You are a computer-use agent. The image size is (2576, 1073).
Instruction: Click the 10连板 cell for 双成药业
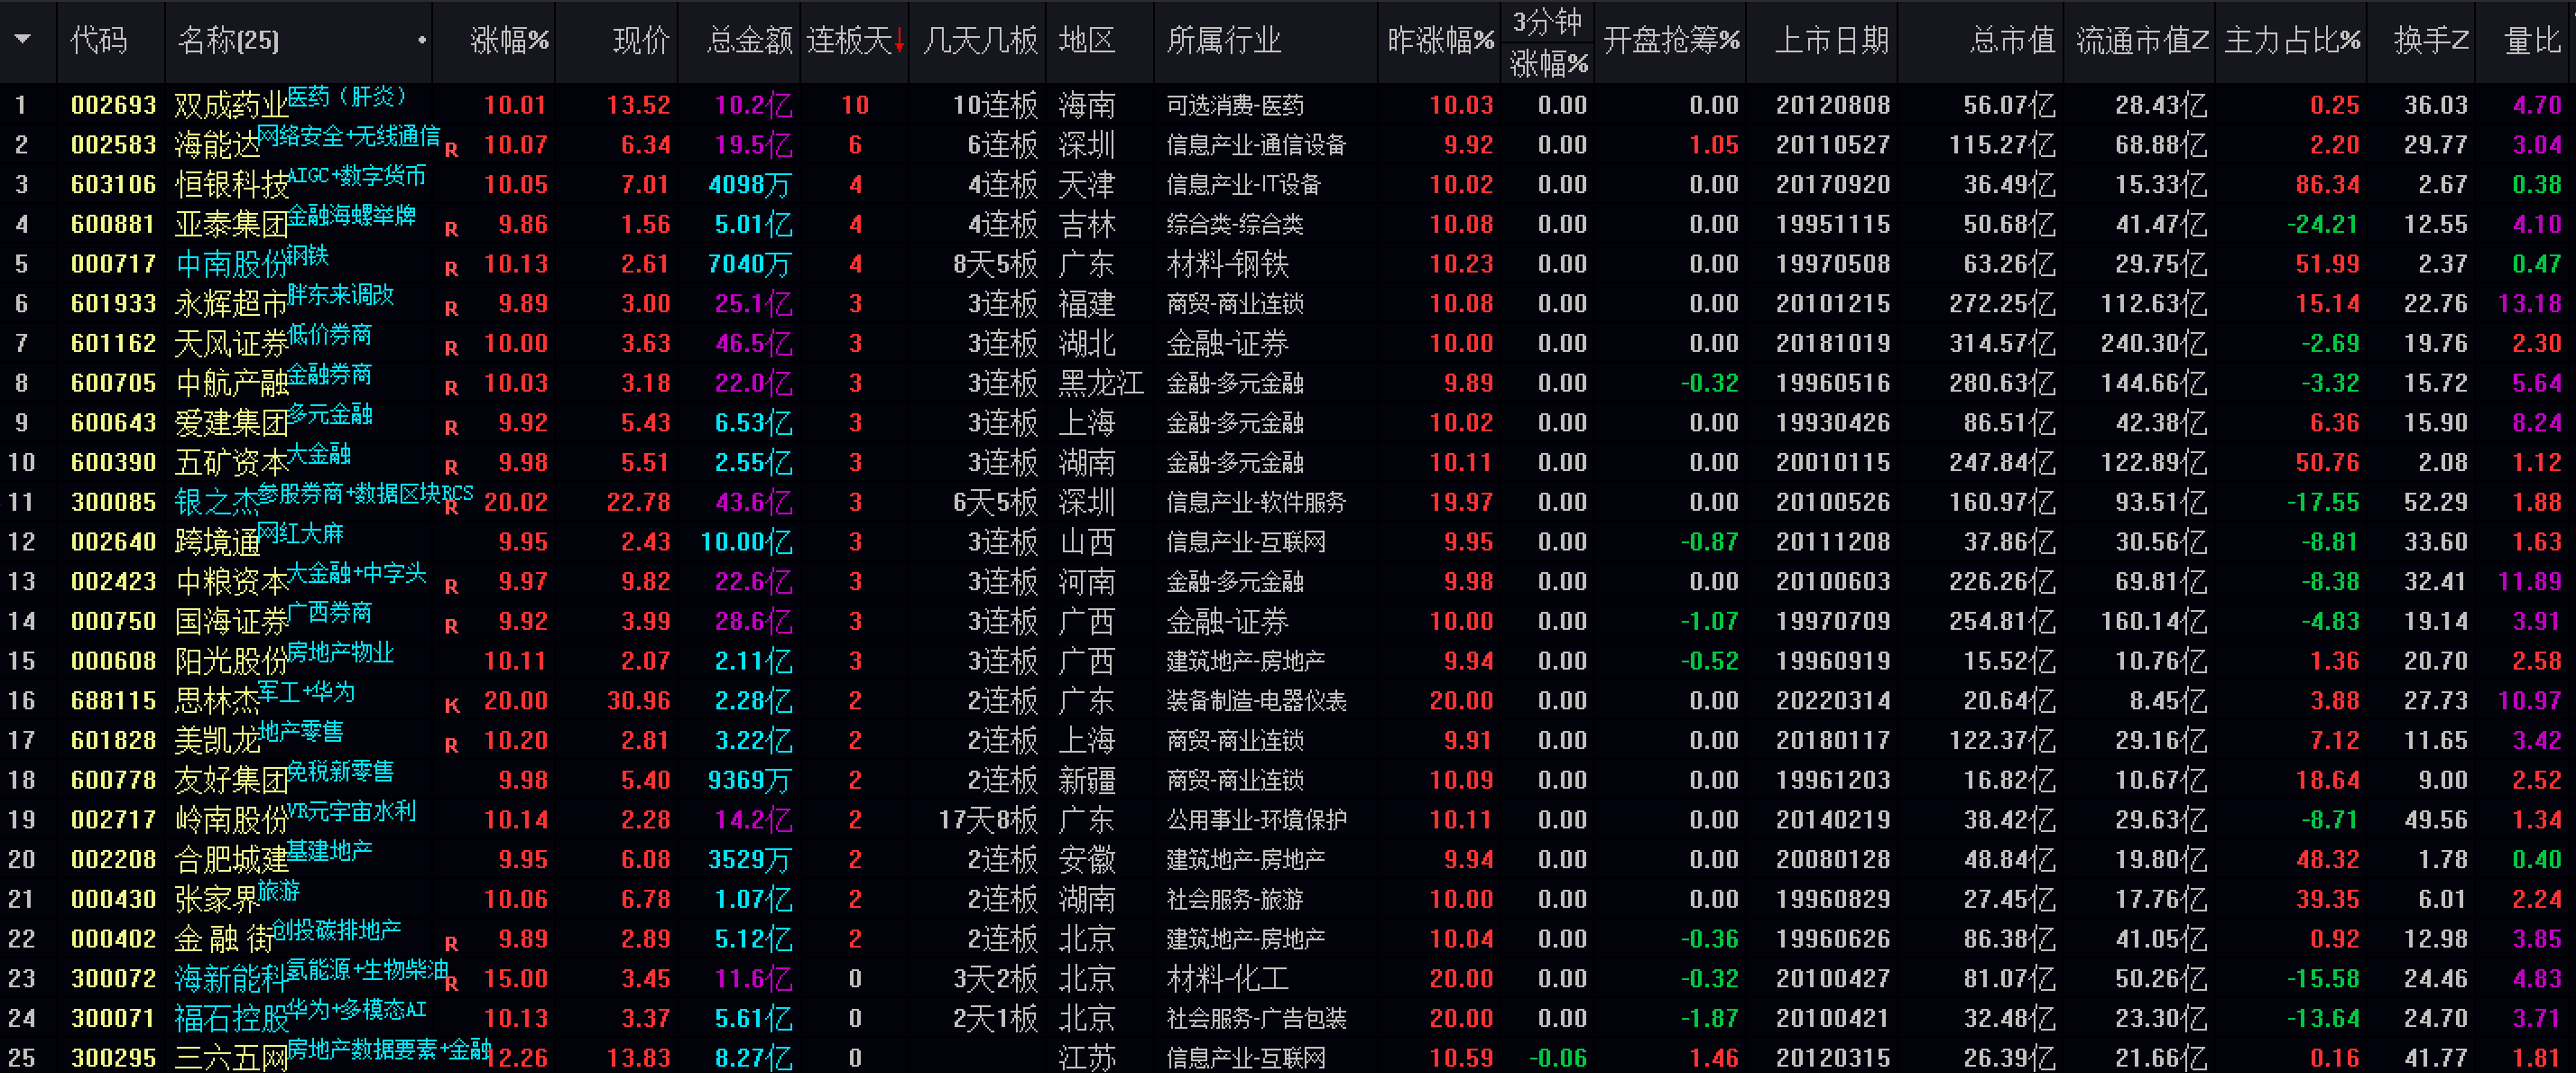tap(995, 105)
